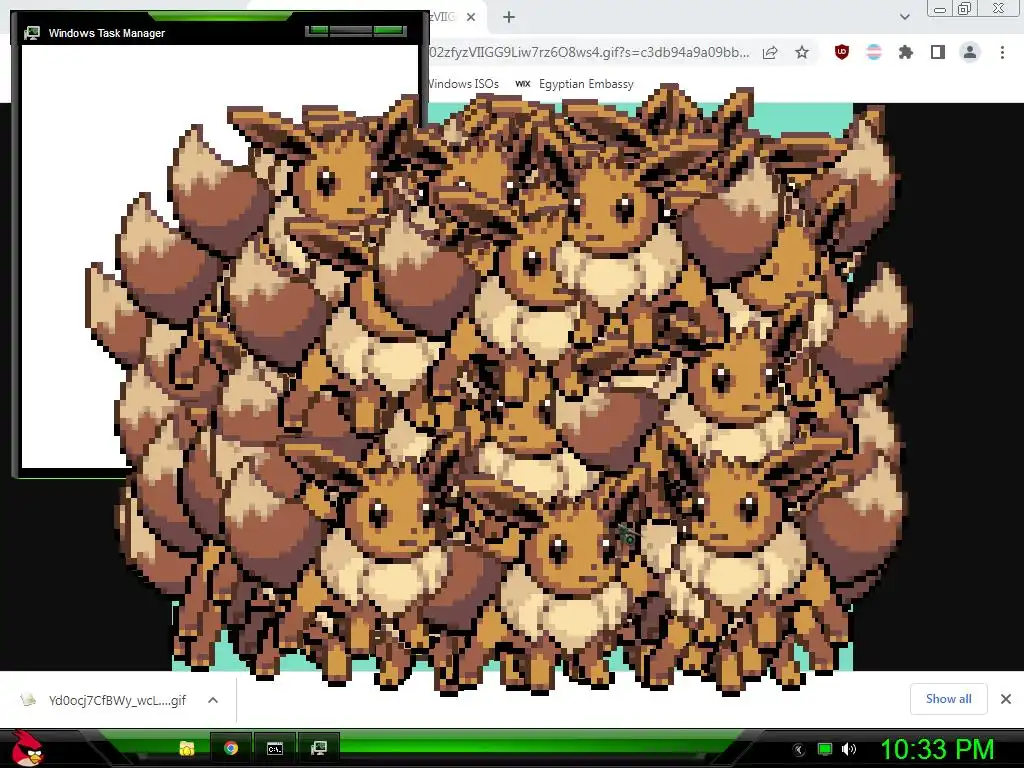Open the Chrome profile avatar
The width and height of the screenshot is (1024, 768).
(970, 52)
